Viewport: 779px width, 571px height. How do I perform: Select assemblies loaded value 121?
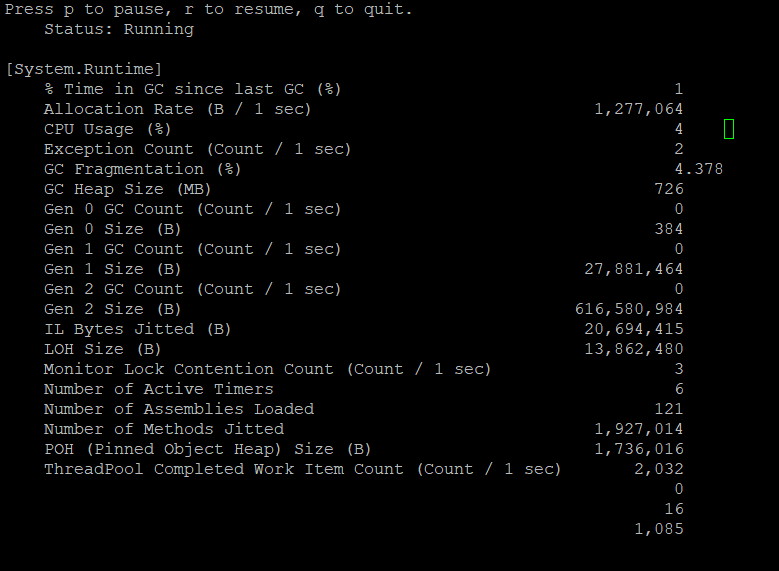669,409
